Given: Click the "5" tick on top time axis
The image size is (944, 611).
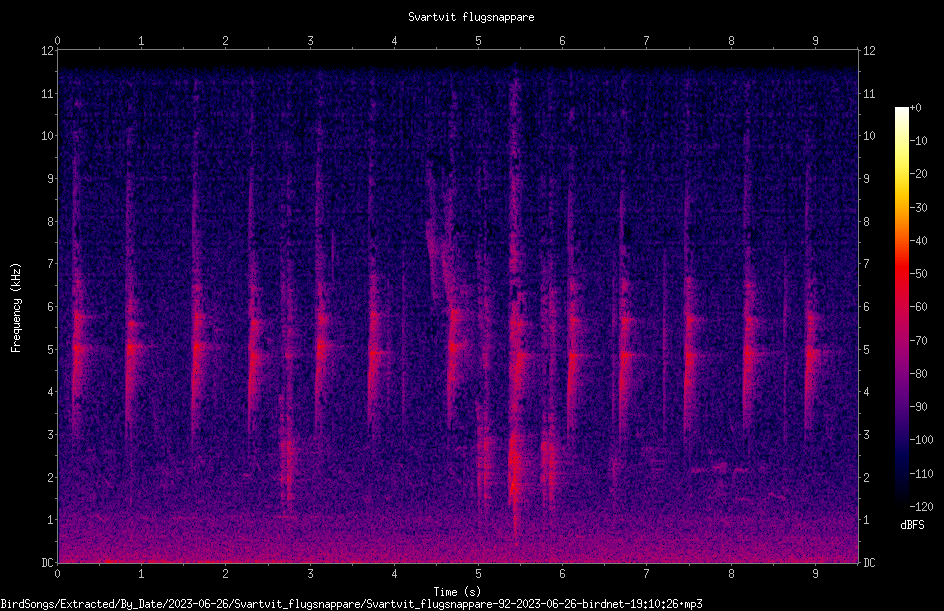Looking at the screenshot, I should click(479, 41).
